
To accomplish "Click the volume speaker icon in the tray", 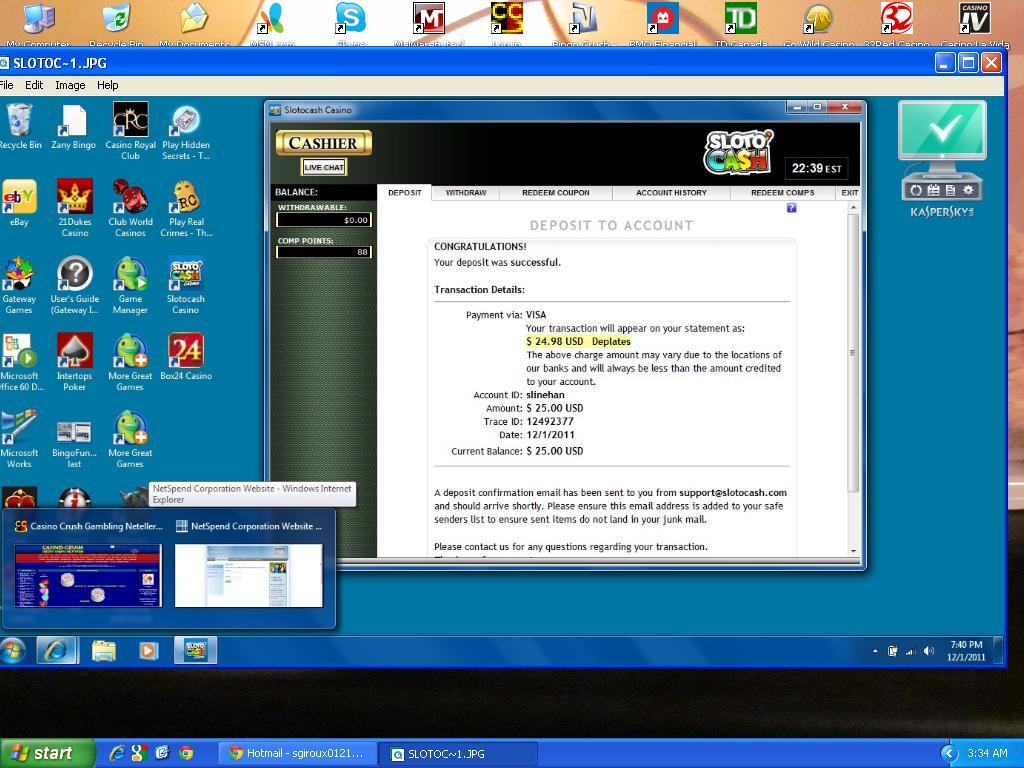I will click(x=929, y=651).
